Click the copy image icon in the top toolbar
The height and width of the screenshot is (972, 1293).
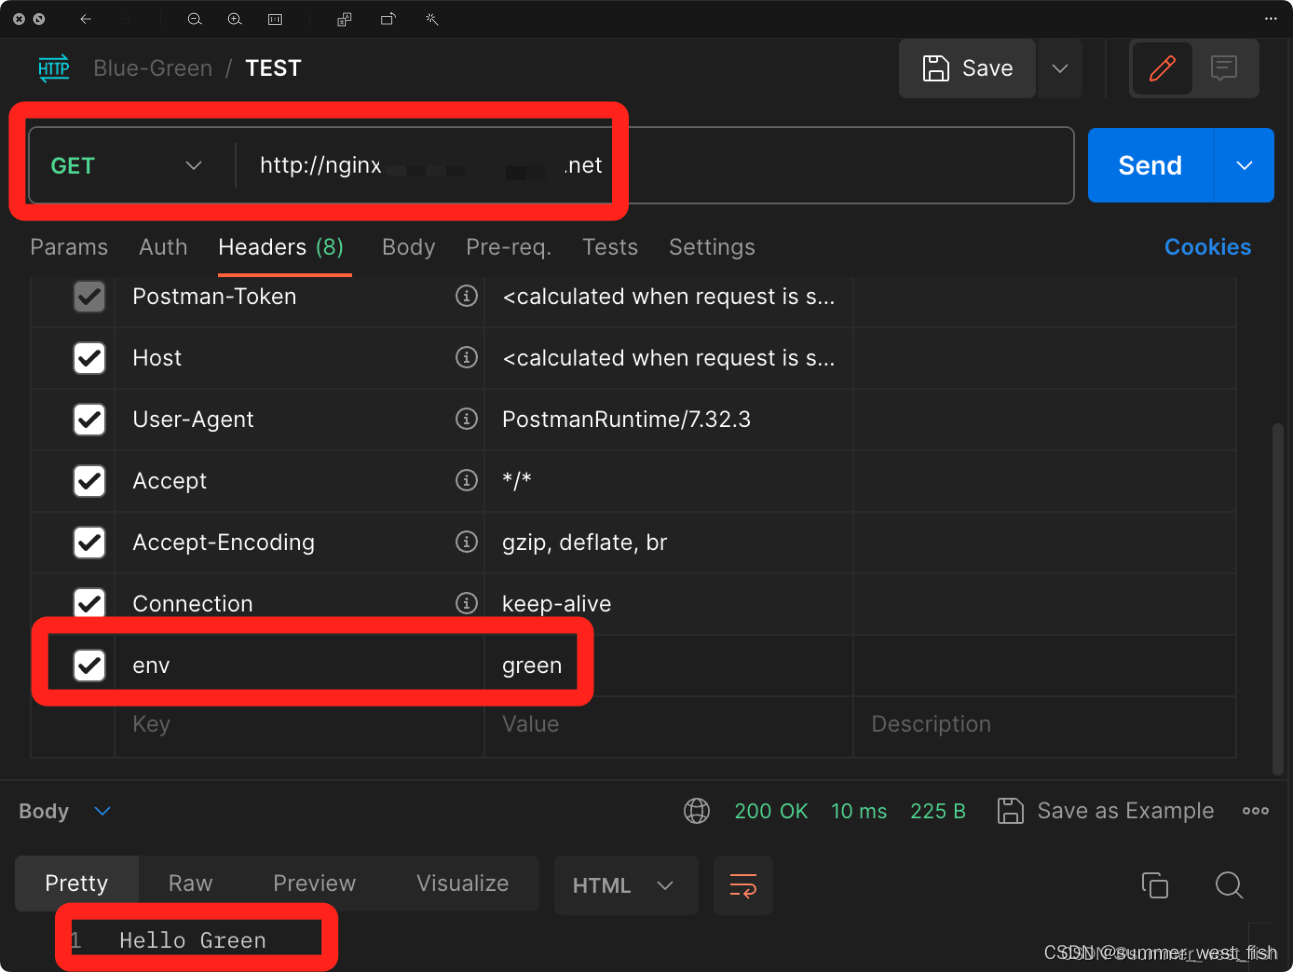click(344, 19)
